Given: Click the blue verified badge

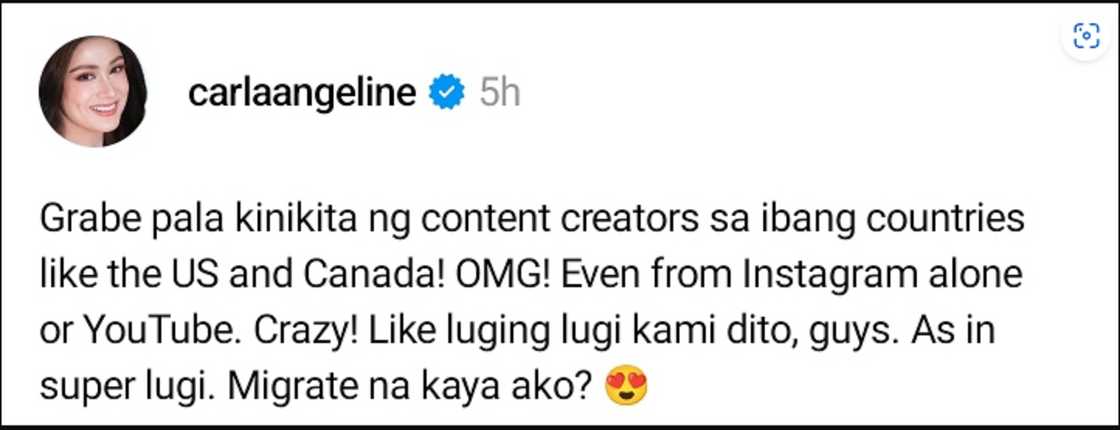Looking at the screenshot, I should point(446,93).
